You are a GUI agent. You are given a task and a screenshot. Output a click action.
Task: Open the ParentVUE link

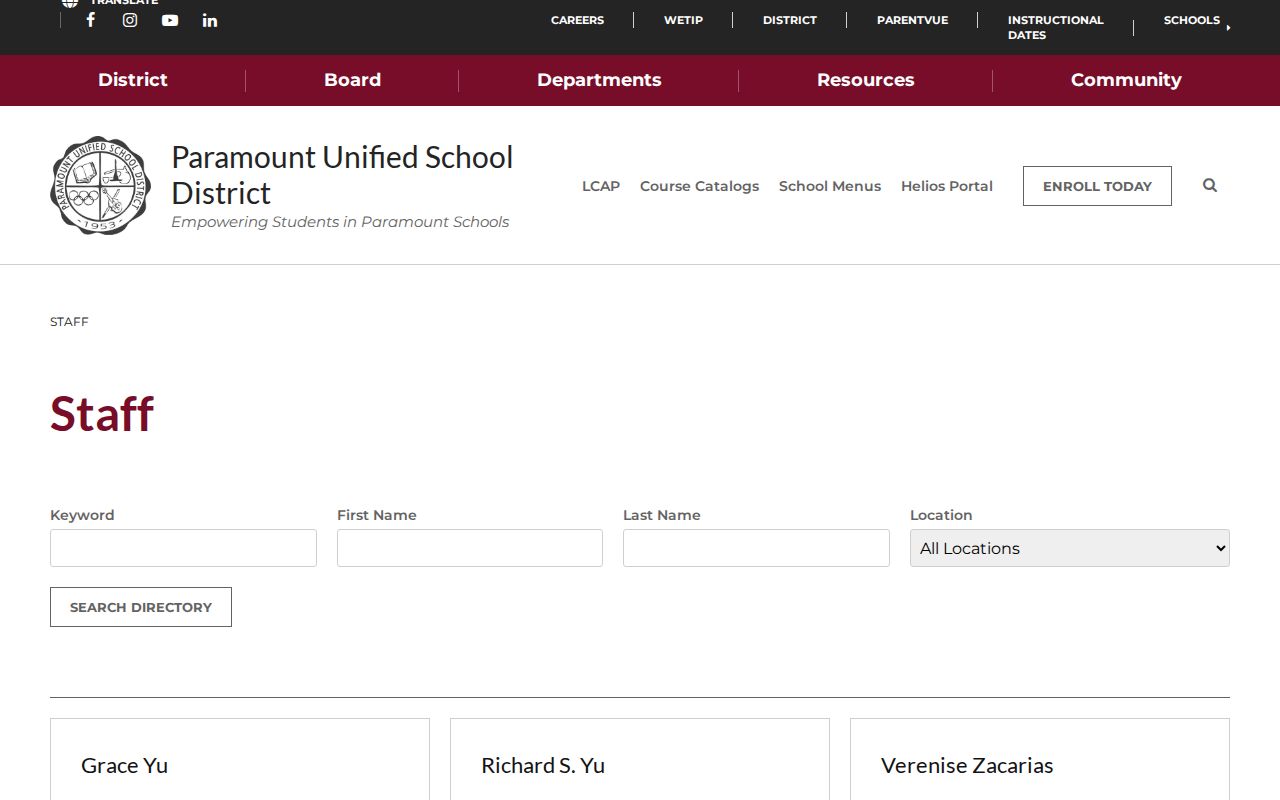pyautogui.click(x=912, y=20)
